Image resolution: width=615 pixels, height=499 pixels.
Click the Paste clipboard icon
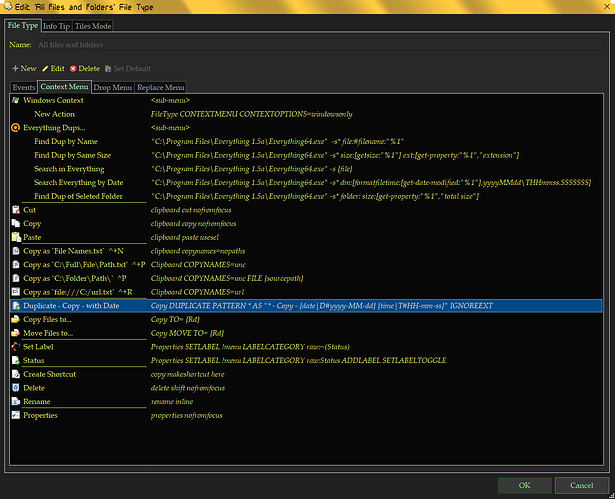click(x=15, y=237)
